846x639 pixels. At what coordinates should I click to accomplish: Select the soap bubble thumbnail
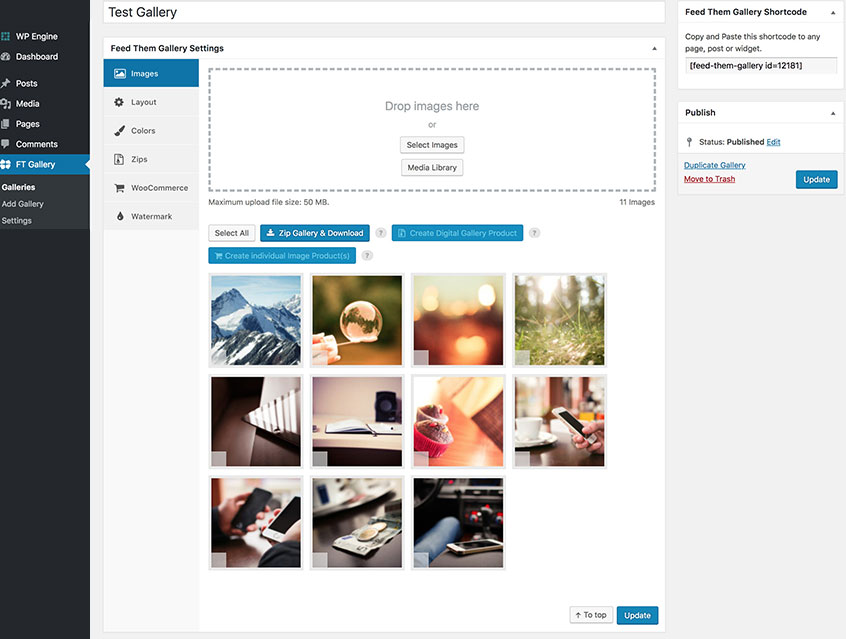[x=357, y=321]
